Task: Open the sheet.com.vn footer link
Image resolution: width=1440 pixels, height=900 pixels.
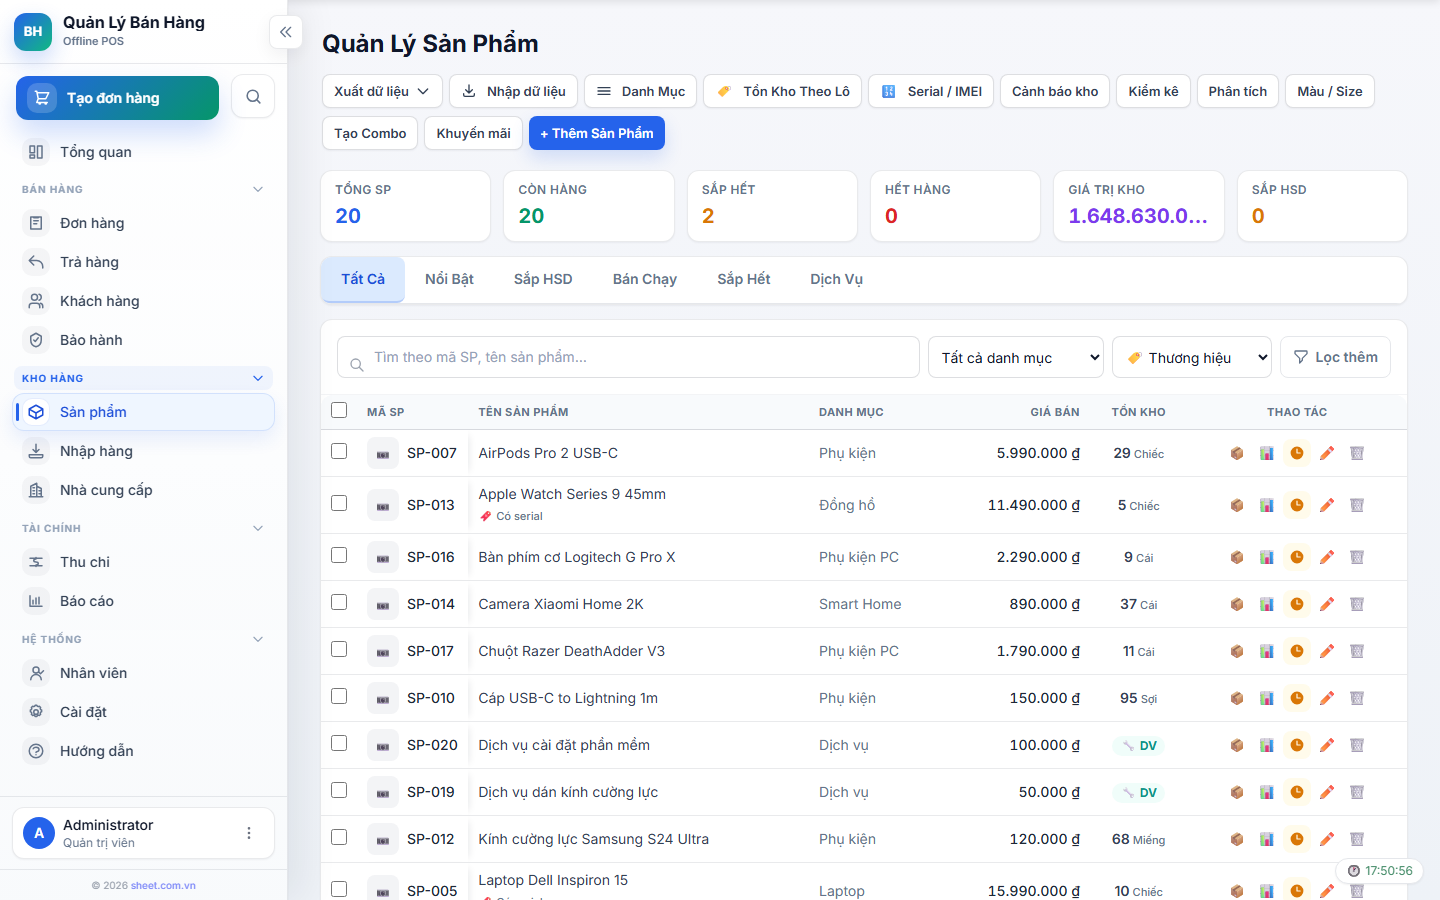Action: pos(163,885)
